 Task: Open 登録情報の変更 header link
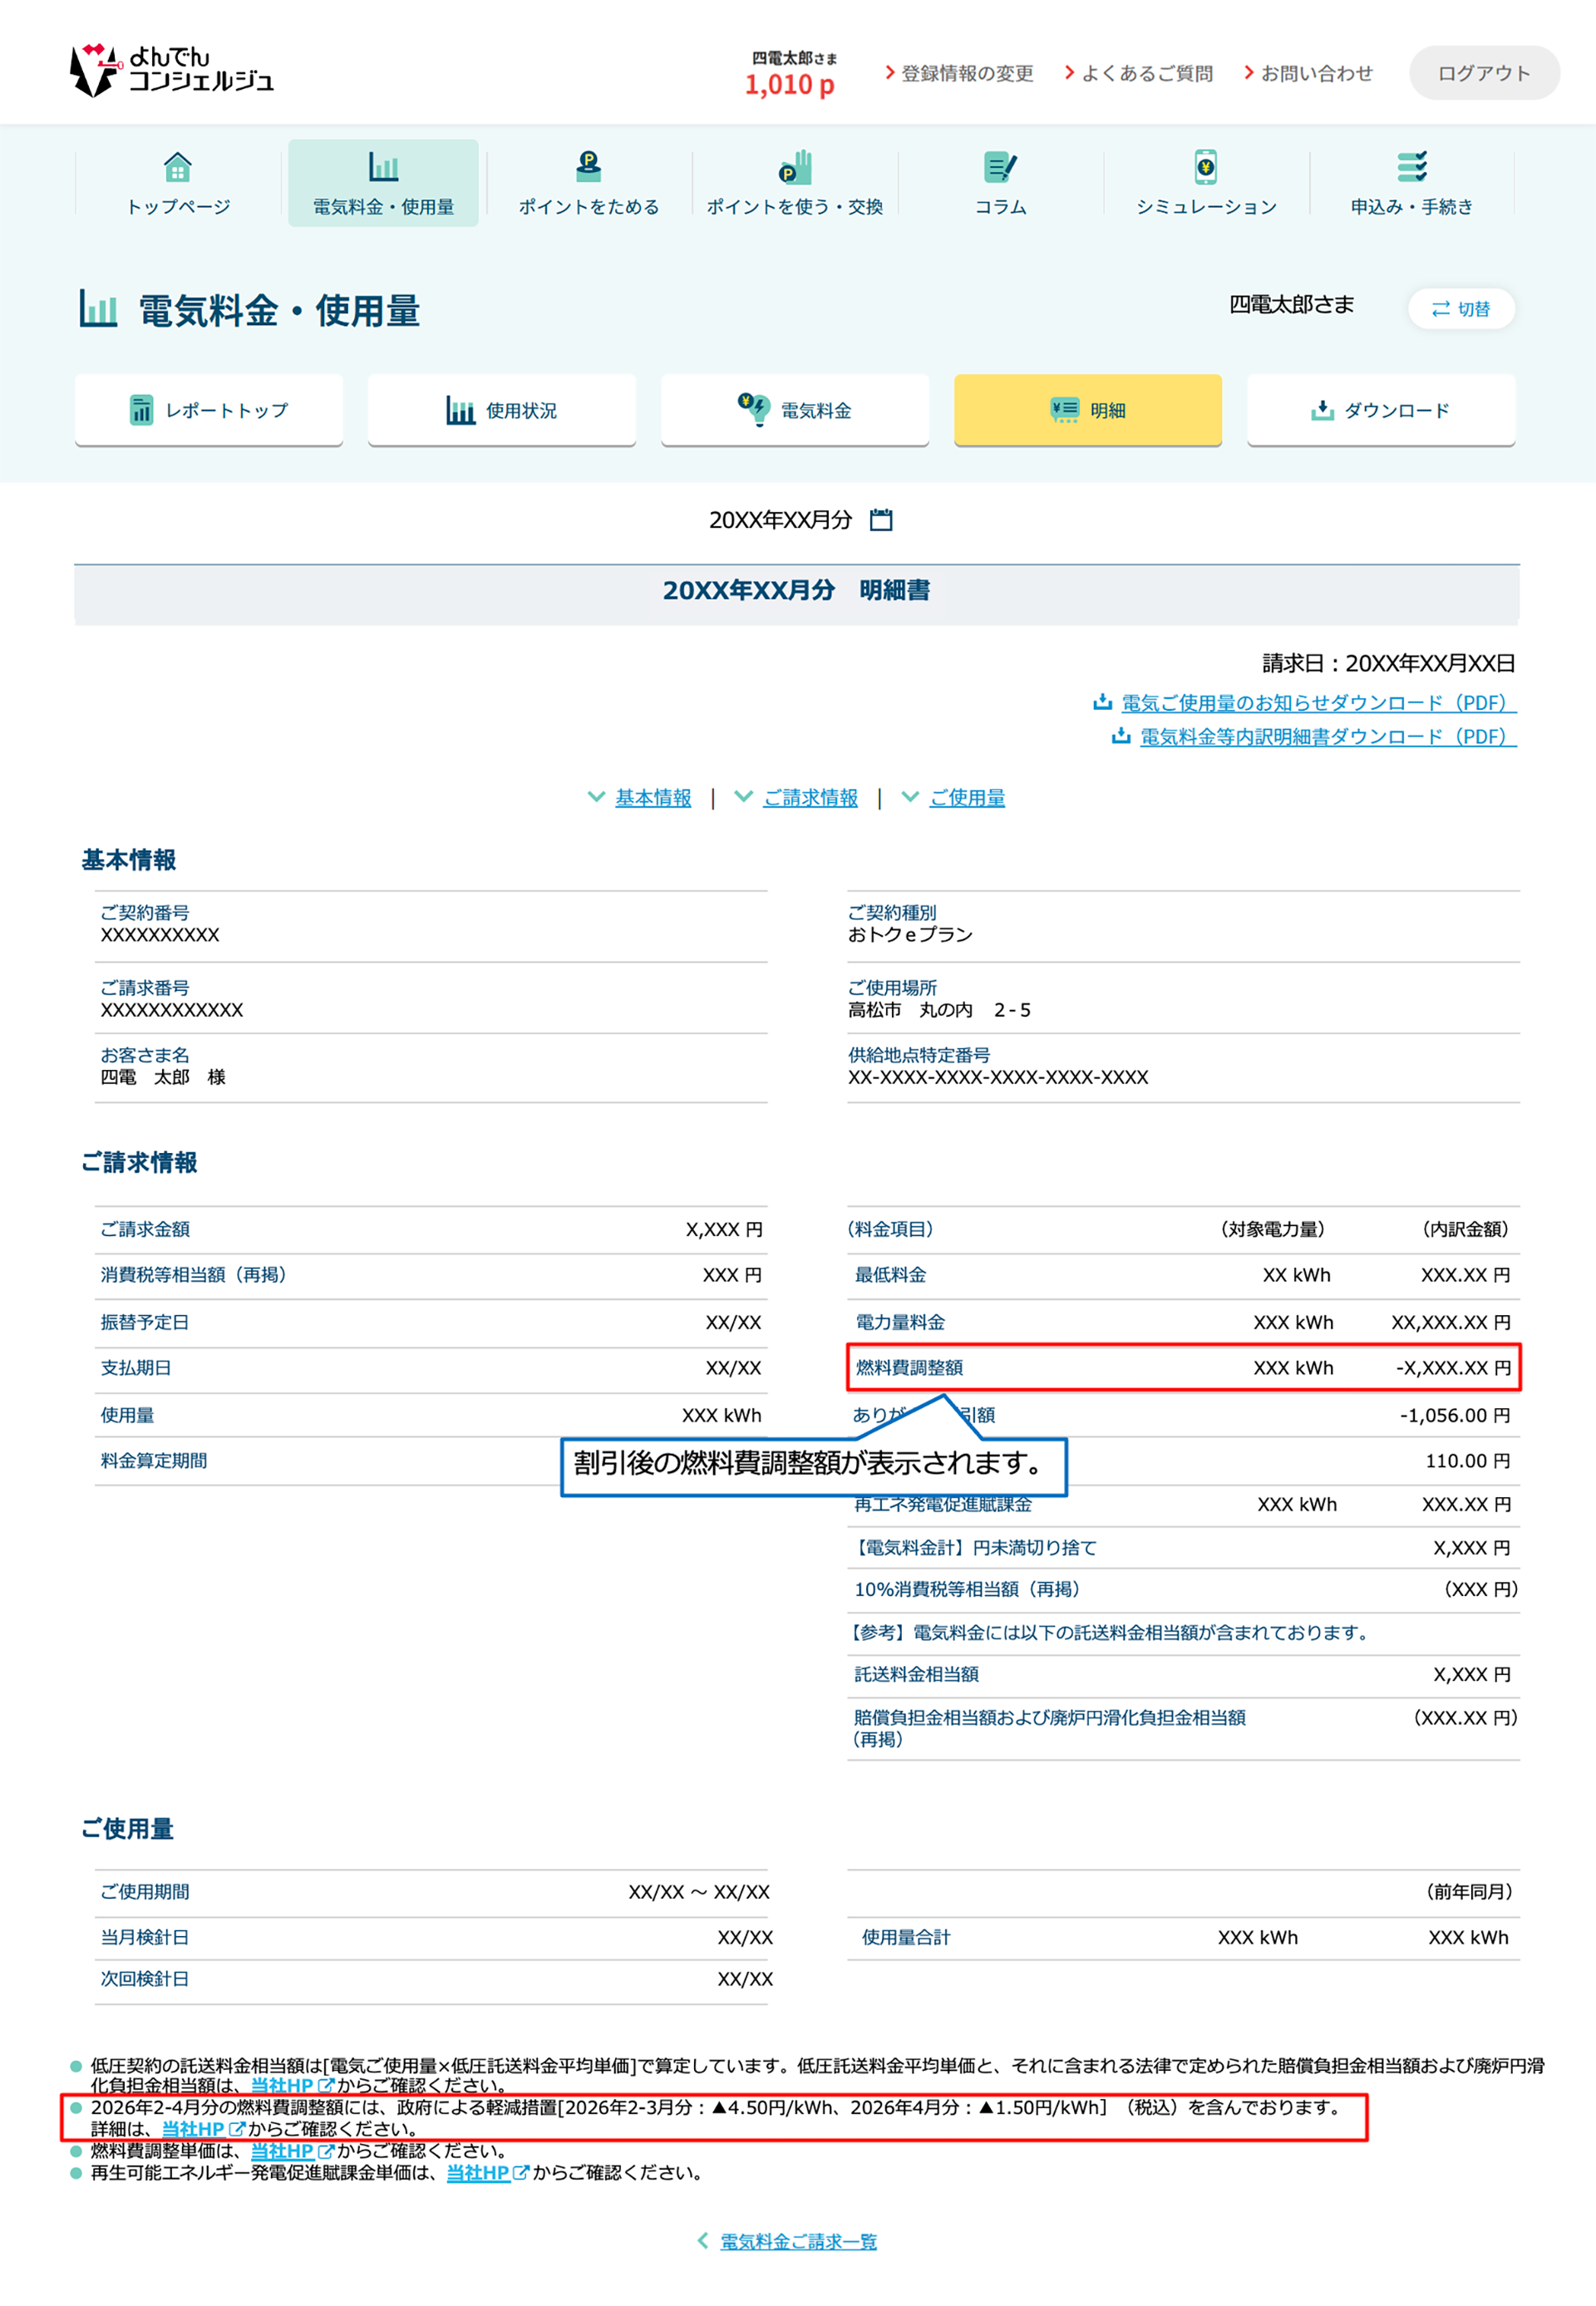[966, 73]
